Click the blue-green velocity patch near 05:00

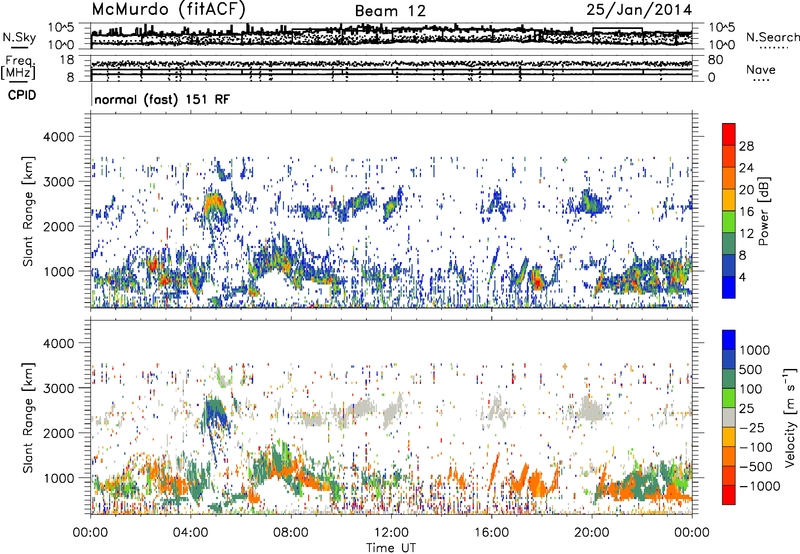point(215,414)
